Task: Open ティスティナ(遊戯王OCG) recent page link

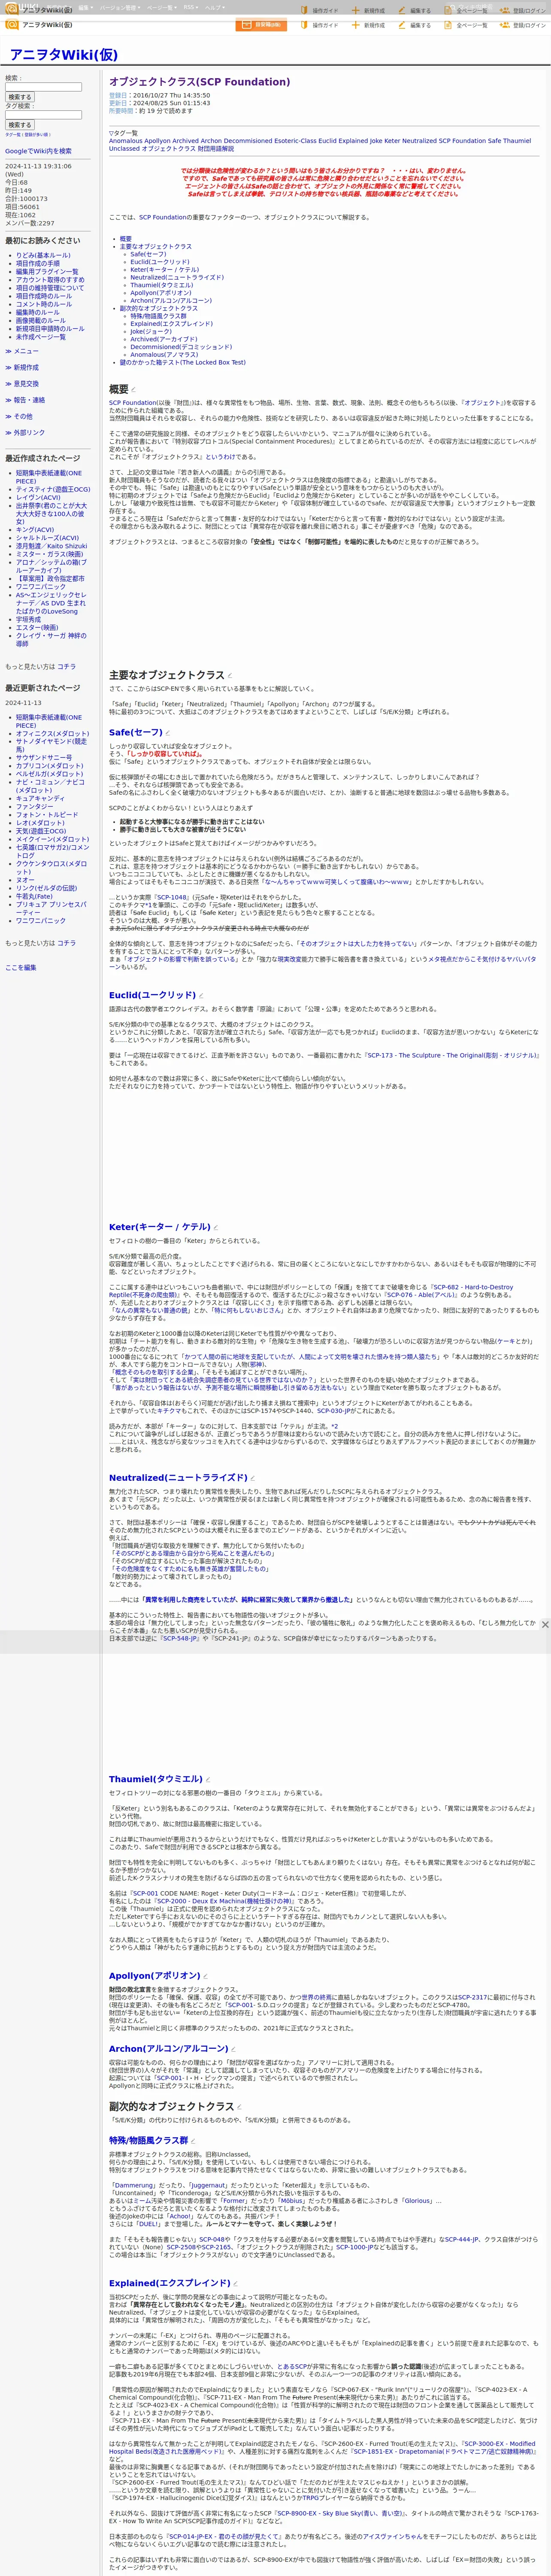Action: click(x=53, y=489)
